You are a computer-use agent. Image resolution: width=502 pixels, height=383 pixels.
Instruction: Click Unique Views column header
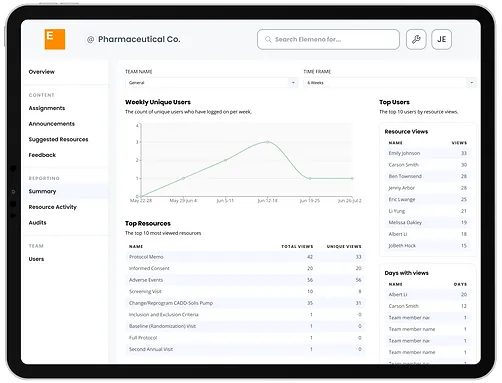[344, 247]
